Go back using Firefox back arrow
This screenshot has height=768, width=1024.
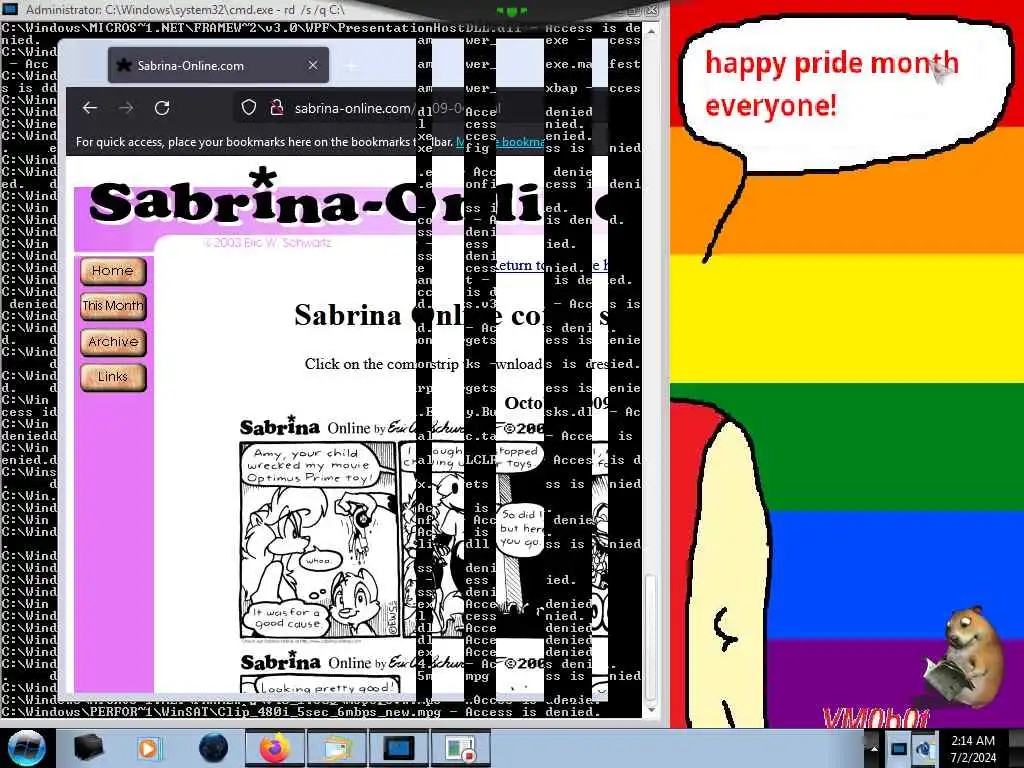click(x=90, y=108)
